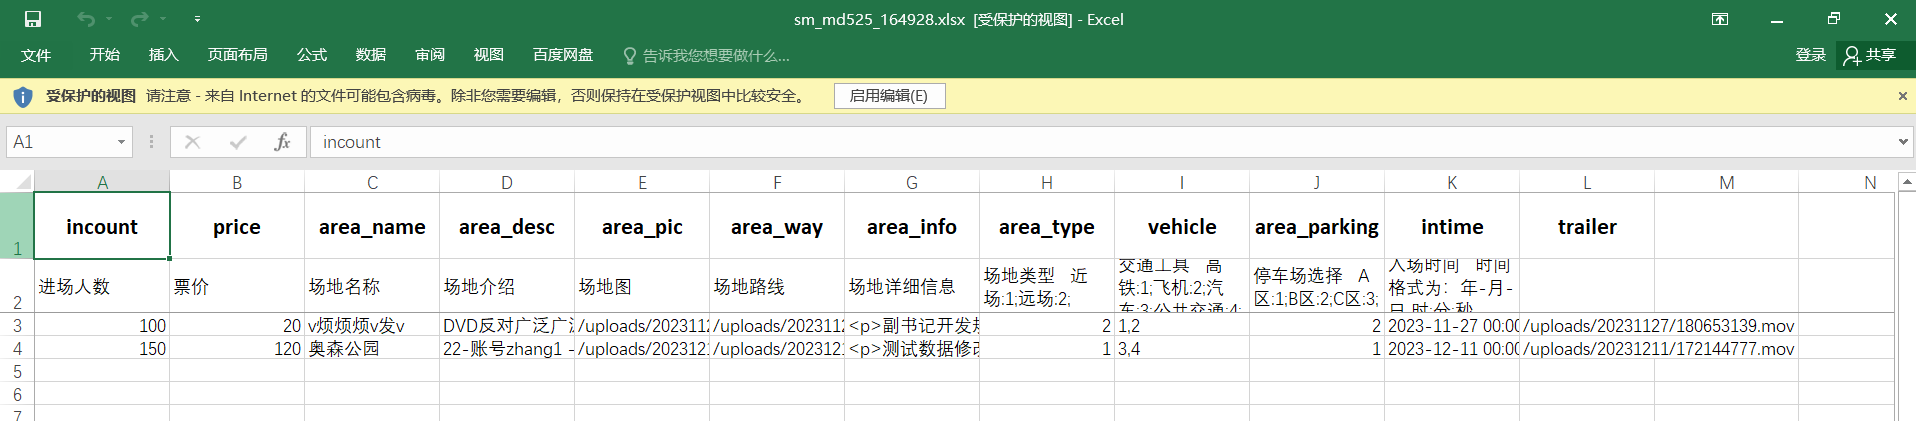Switch to the 数据 ribbon tab

[370, 55]
